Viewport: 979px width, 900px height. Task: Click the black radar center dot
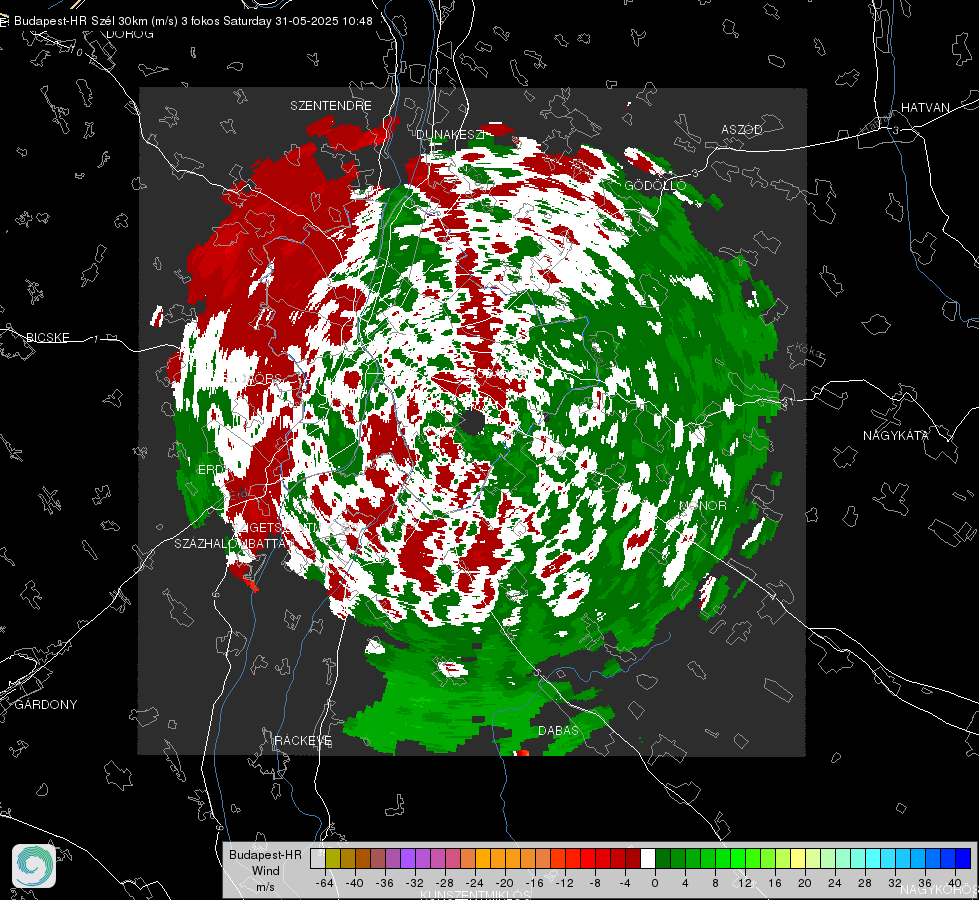472,422
